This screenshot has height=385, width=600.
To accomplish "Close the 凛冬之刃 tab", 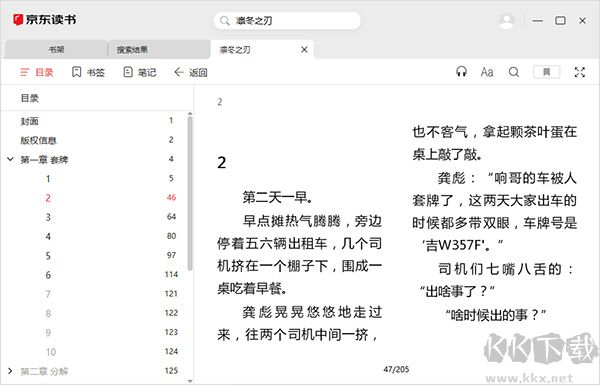I will coord(304,50).
